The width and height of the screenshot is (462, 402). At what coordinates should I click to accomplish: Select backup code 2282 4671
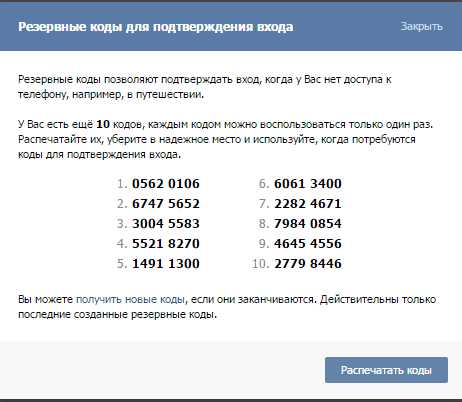pos(308,204)
